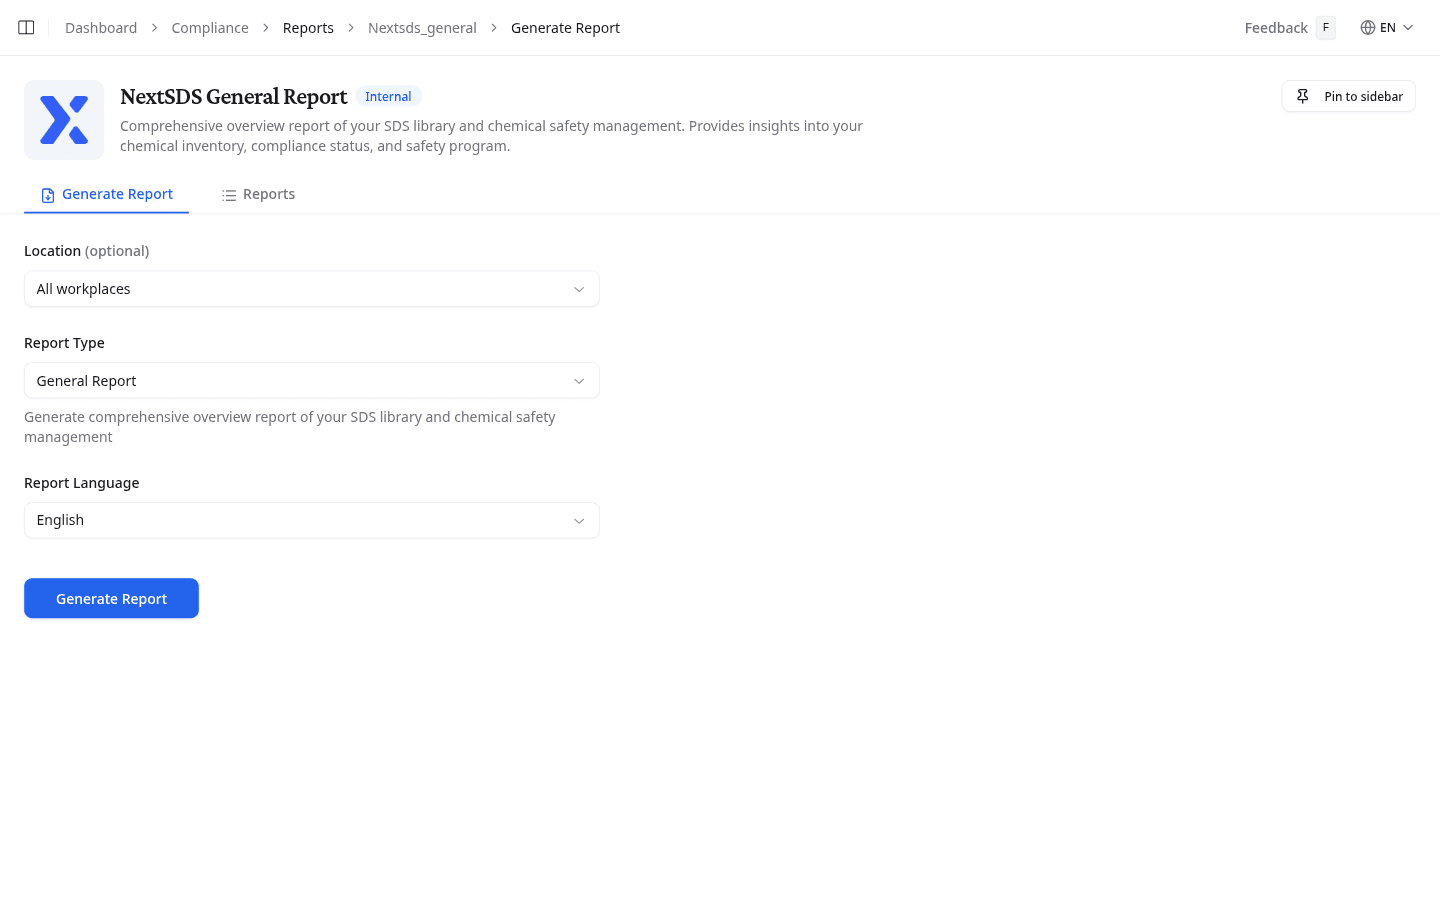Go to Dashboard breadcrumb

point(101,28)
